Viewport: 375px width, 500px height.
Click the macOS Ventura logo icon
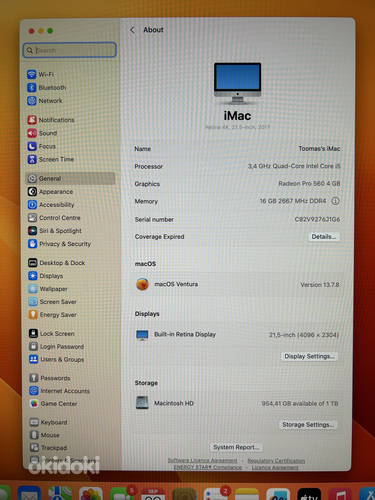142,284
